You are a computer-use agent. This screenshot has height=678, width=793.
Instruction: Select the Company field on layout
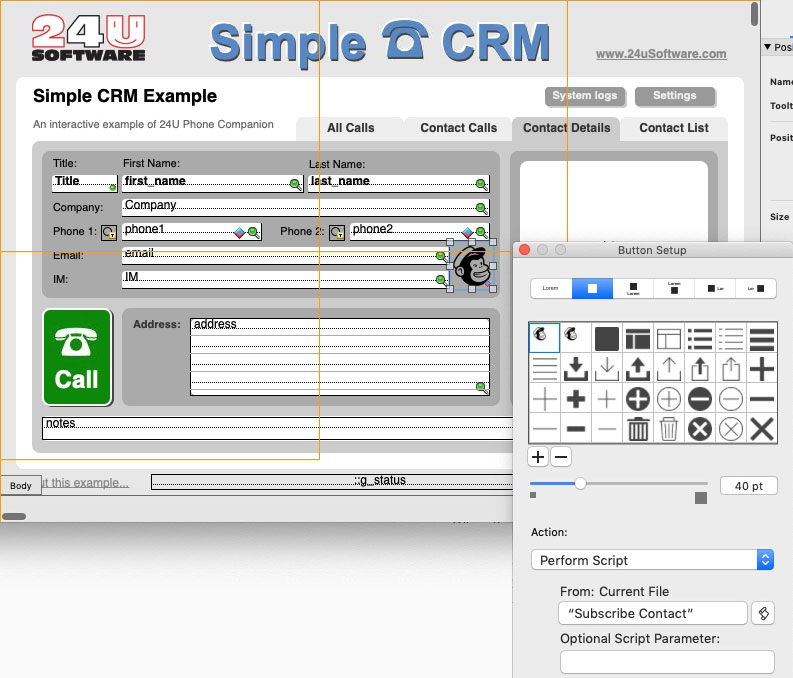pos(305,207)
